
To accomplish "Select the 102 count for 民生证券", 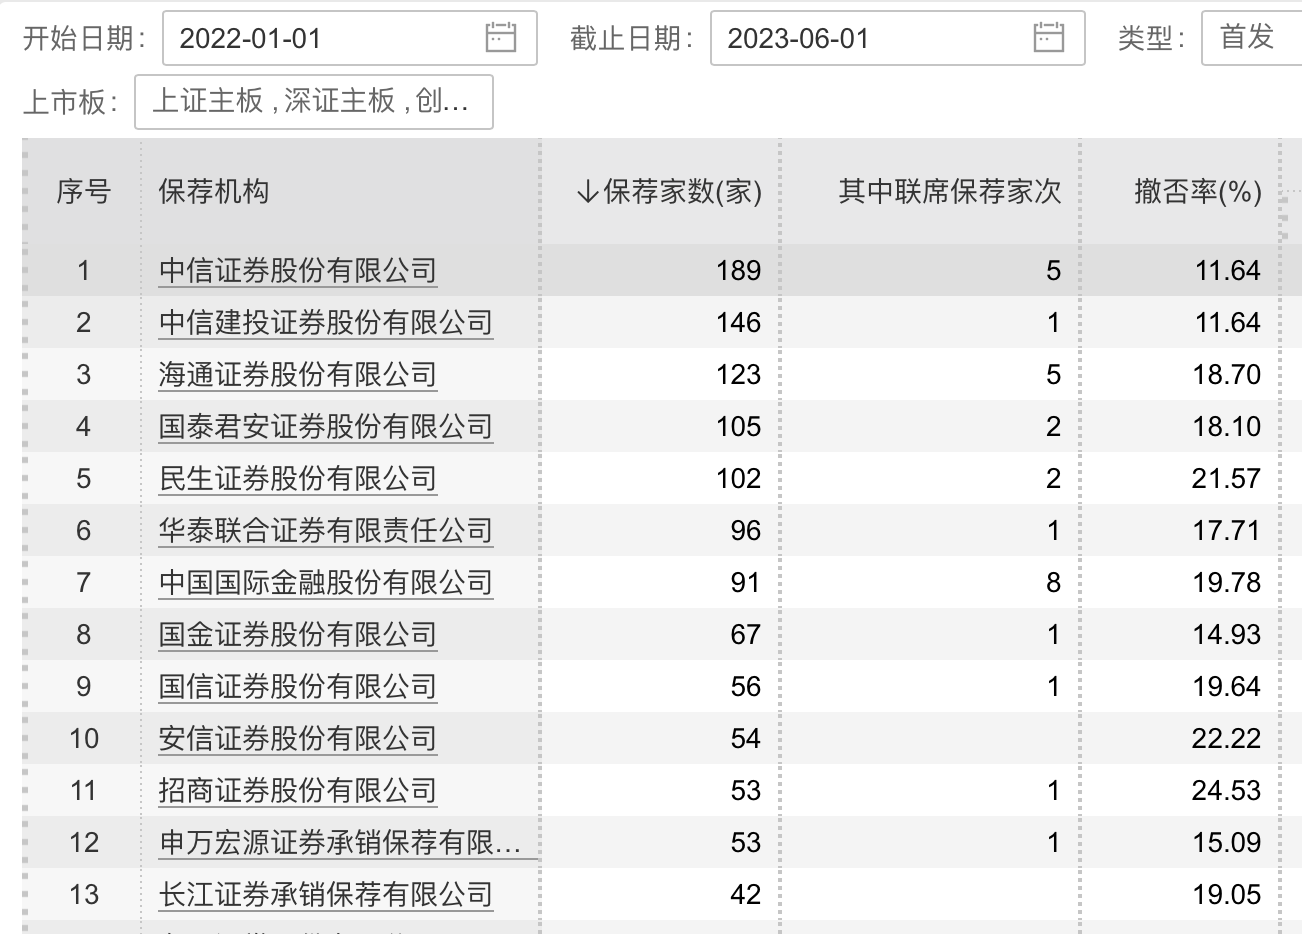I will pos(739,479).
